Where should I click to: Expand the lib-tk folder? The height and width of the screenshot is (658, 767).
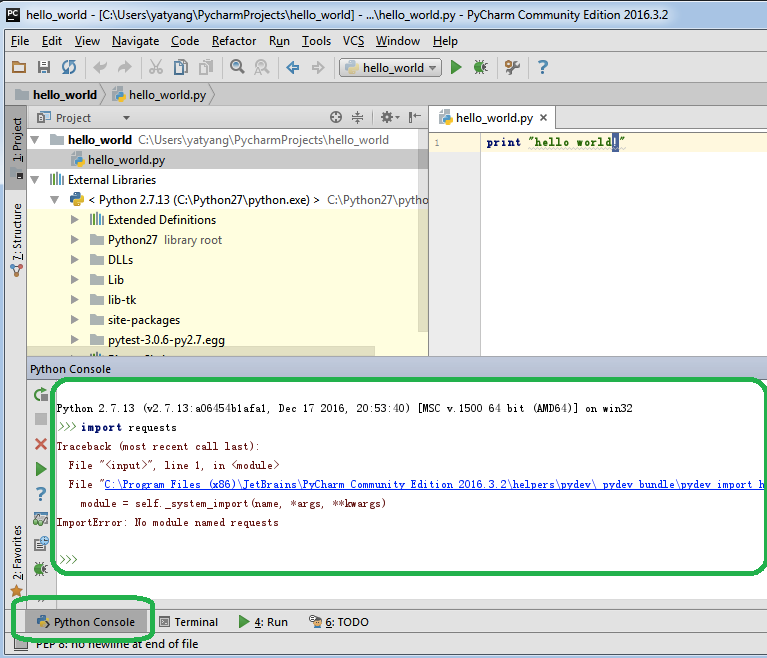click(x=74, y=300)
